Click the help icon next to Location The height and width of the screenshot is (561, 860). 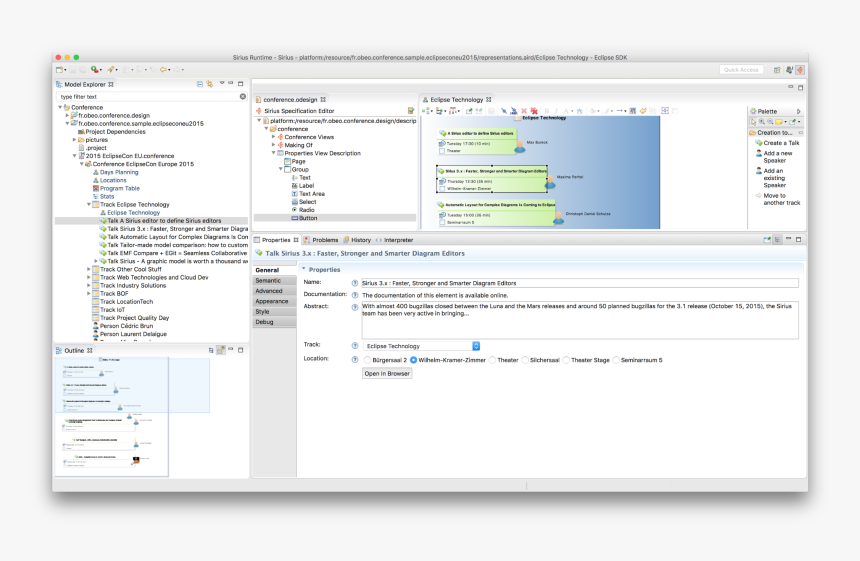pos(354,360)
